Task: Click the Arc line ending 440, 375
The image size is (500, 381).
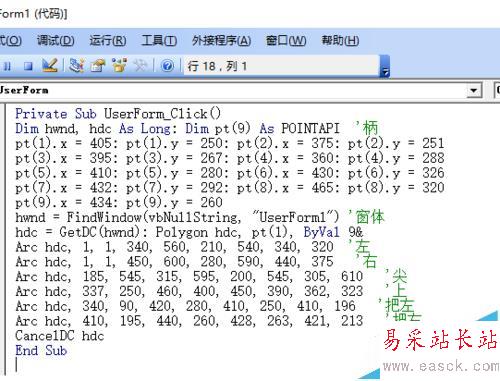Action: tap(174, 262)
